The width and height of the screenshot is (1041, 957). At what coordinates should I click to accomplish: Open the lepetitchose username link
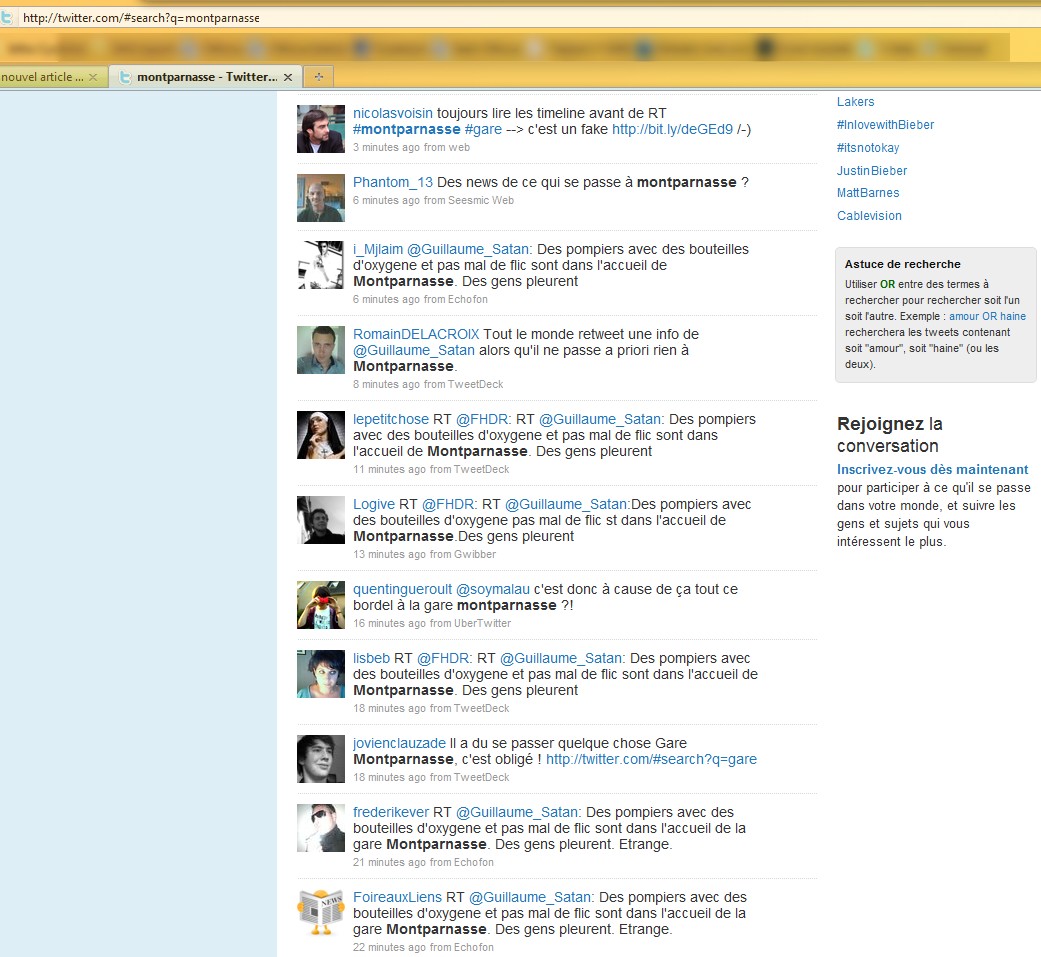pos(390,420)
